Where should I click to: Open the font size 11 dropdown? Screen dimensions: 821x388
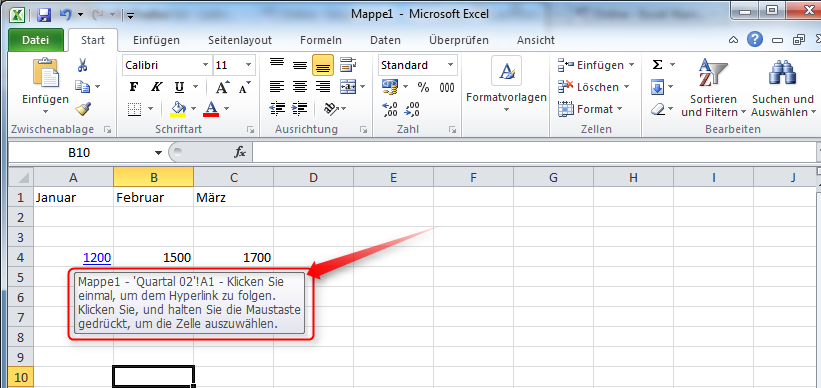tap(248, 65)
